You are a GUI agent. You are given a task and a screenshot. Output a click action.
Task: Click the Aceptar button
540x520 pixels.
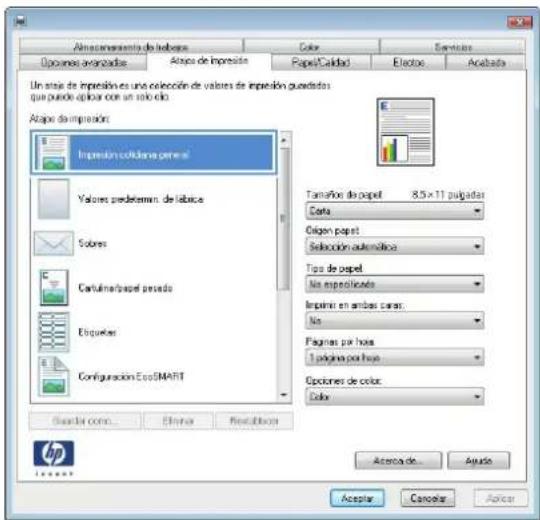pos(357,498)
